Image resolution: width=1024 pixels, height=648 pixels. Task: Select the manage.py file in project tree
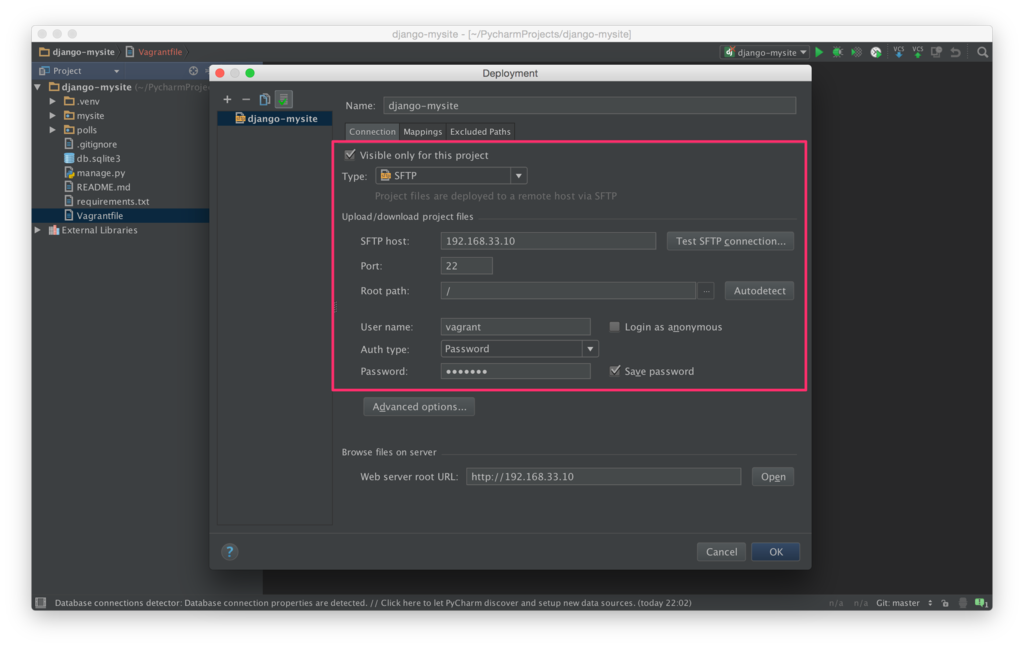[x=100, y=172]
